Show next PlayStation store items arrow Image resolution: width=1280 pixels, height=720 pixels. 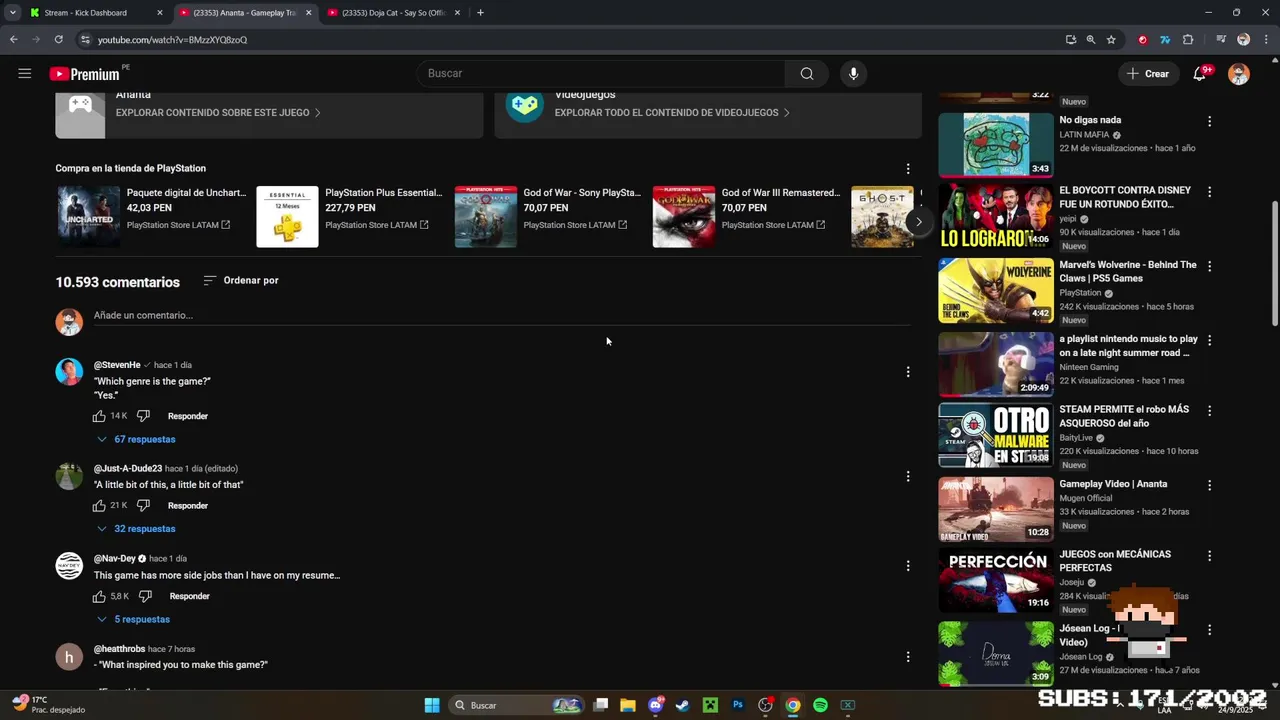click(x=918, y=222)
